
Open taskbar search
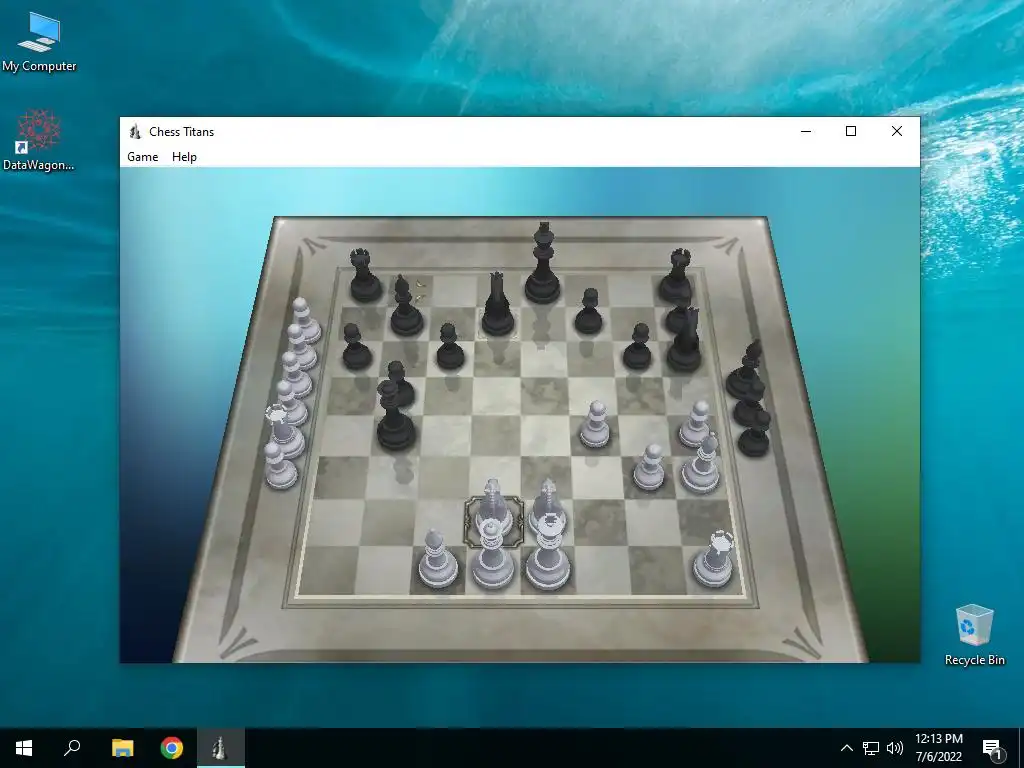(72, 748)
